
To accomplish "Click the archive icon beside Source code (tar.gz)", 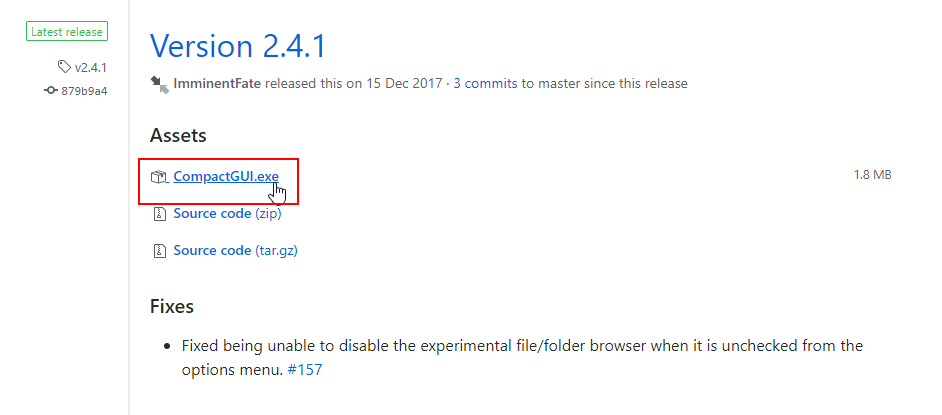I will point(158,250).
